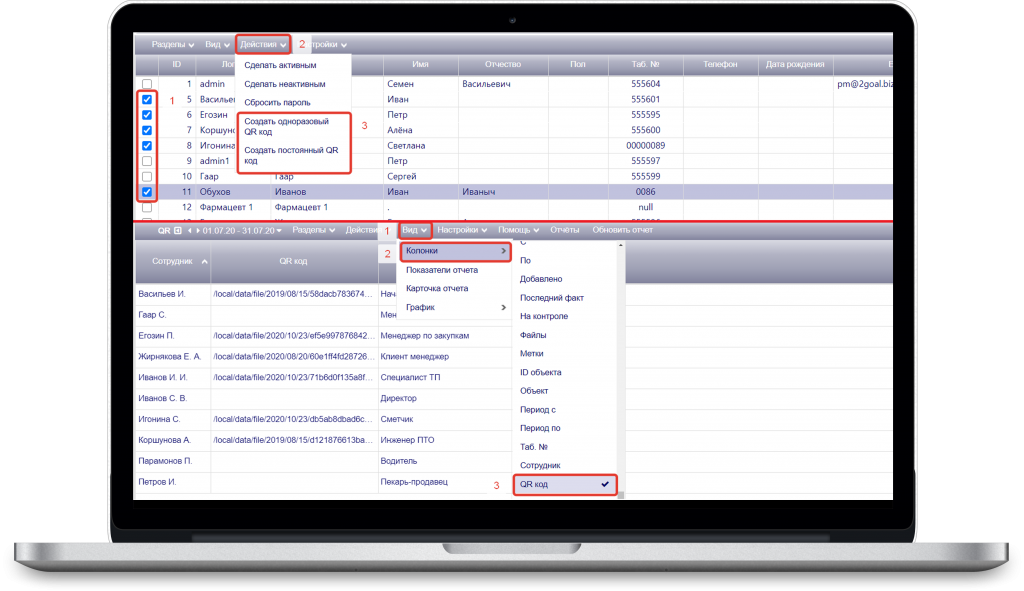
Task: Click the Пекарь-продавец cell
Action: [x=414, y=482]
